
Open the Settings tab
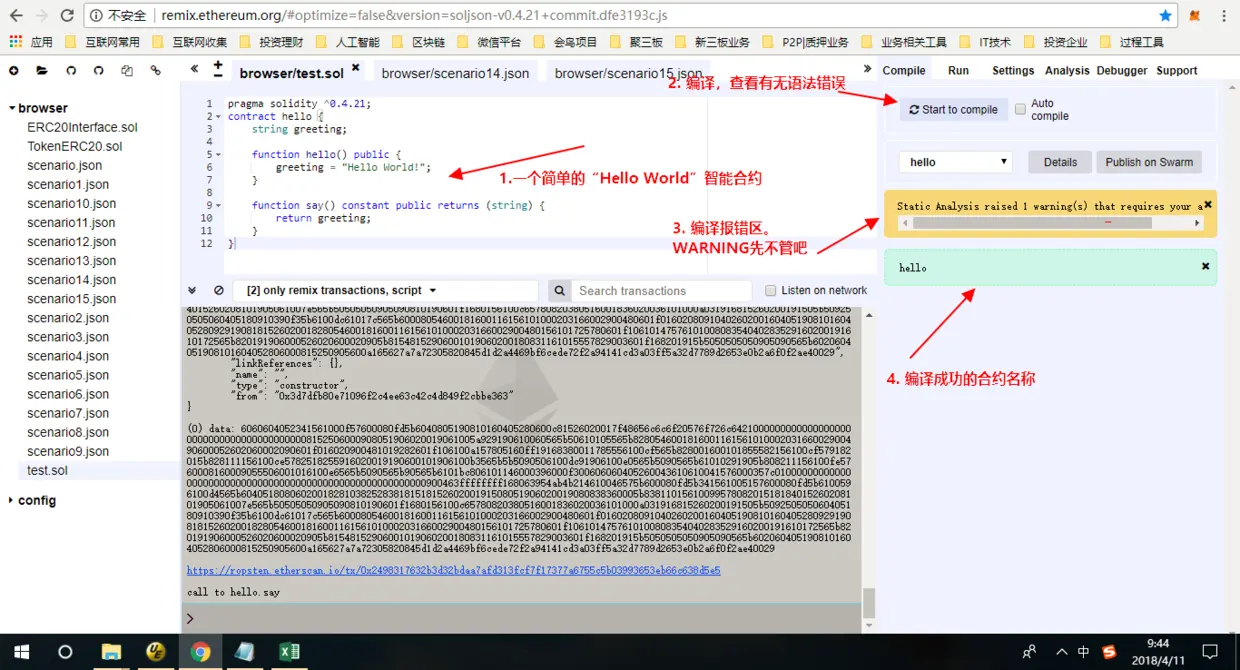point(1013,71)
